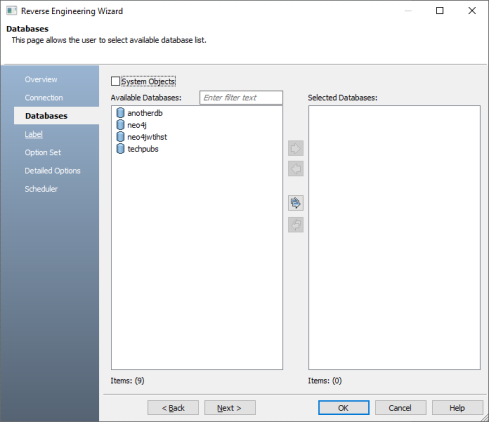Select the neo4jwtihst database entry

coord(142,137)
